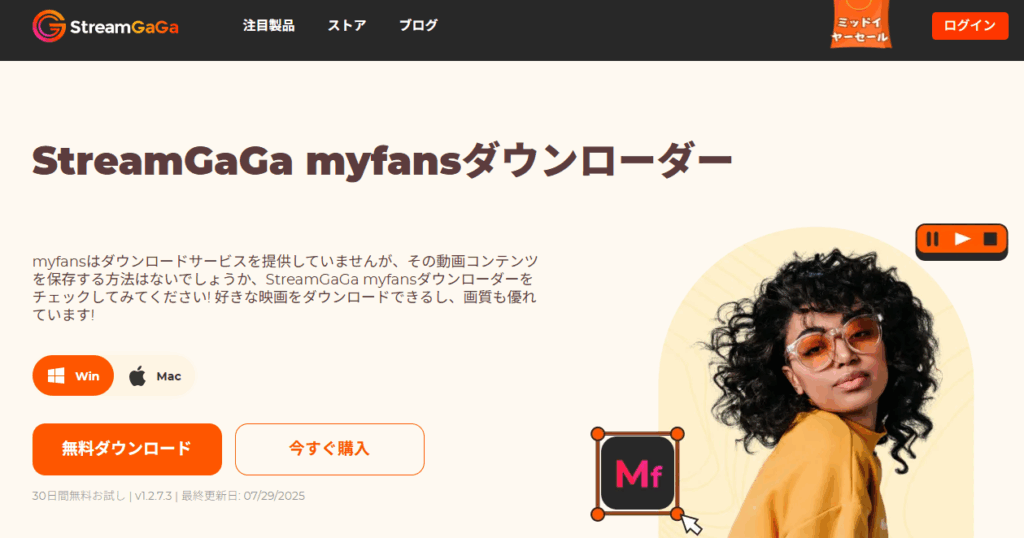Open the ミッドイヤーセール banner
The image size is (1024, 538).
point(860,25)
